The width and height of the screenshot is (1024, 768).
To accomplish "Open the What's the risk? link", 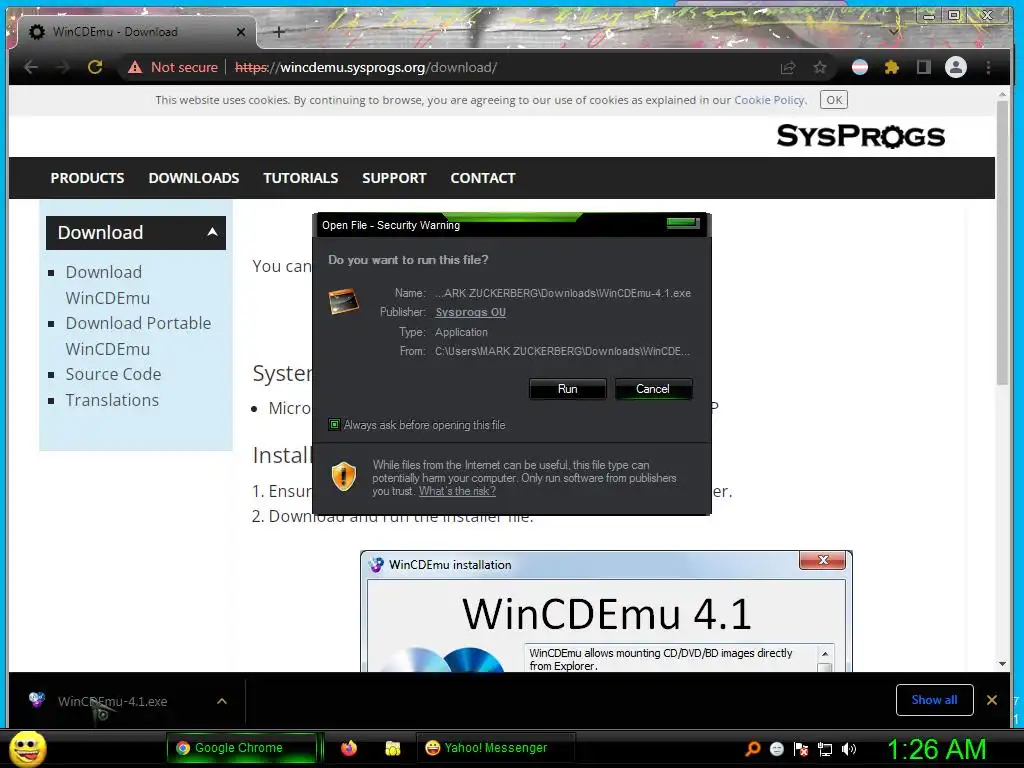I will click(457, 491).
